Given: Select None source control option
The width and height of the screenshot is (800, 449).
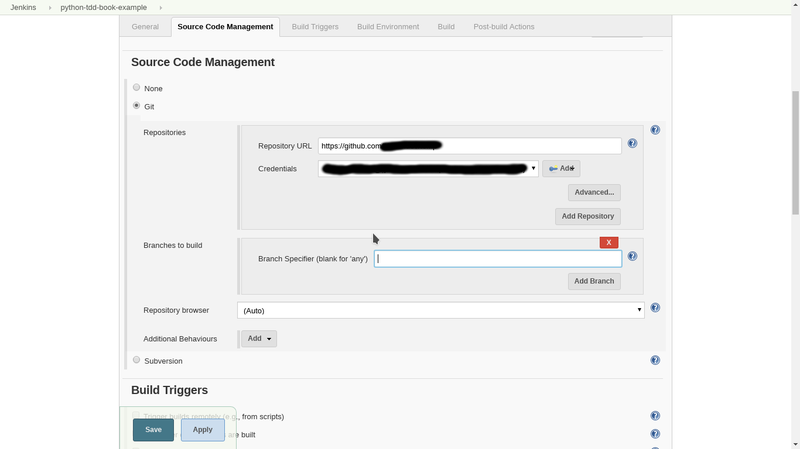Looking at the screenshot, I should pyautogui.click(x=136, y=87).
